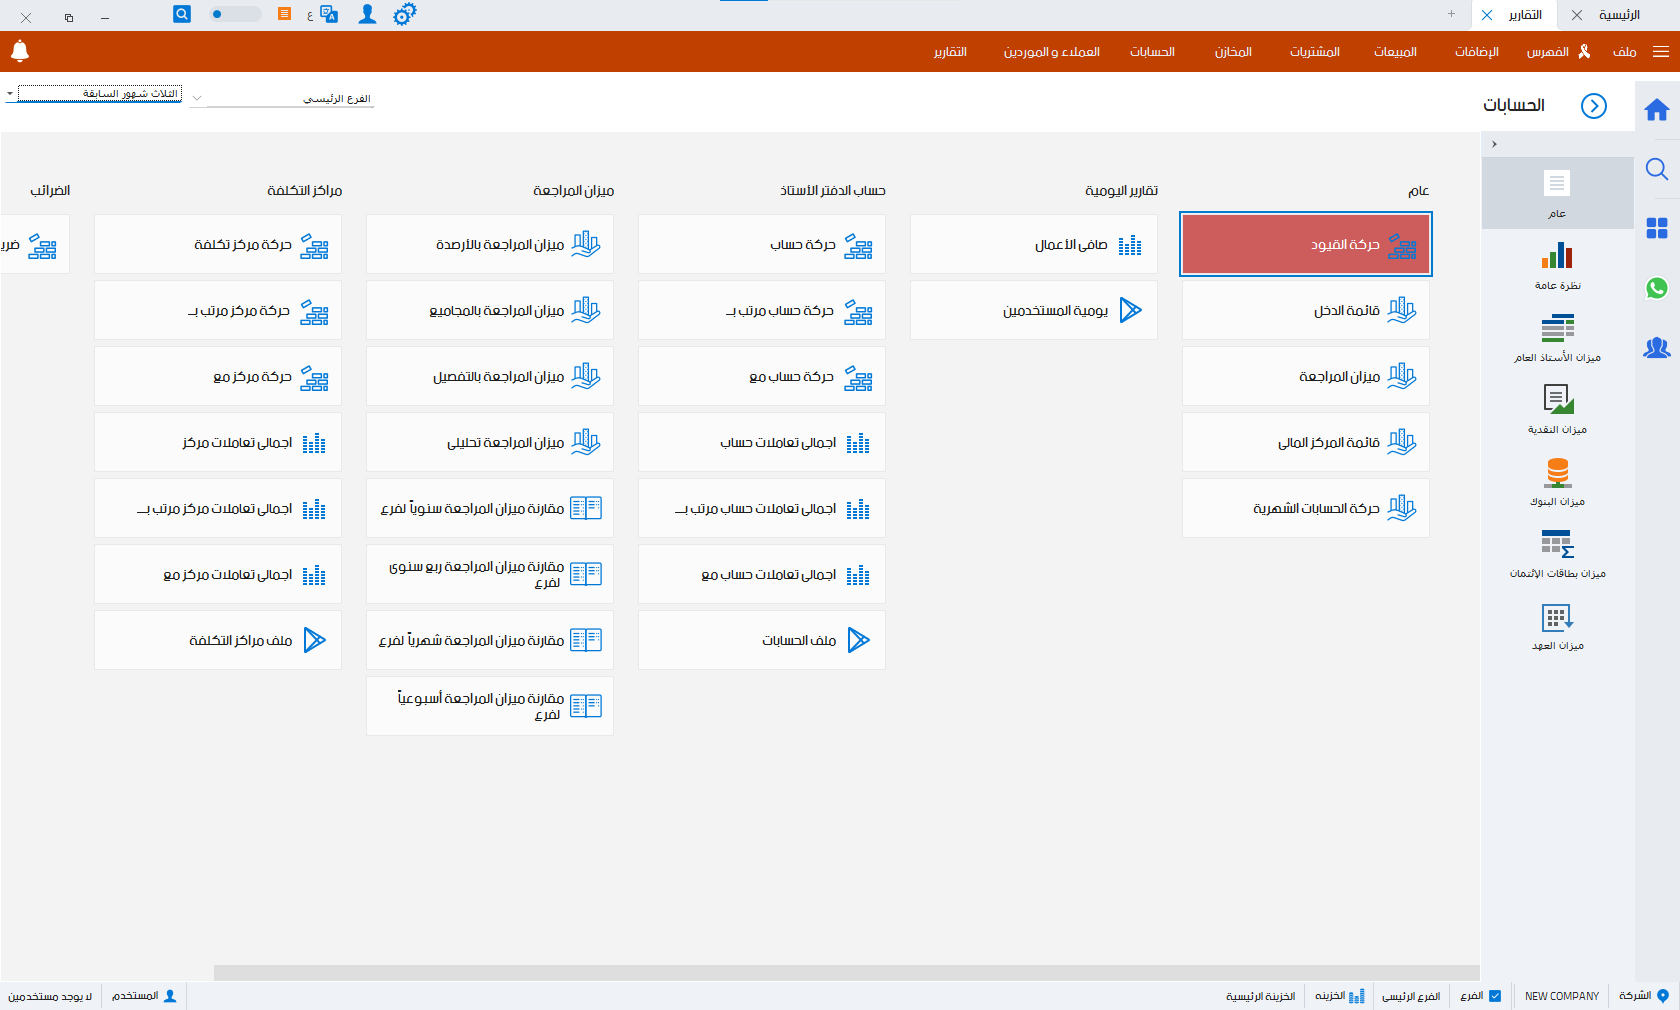The height and width of the screenshot is (1010, 1680).
Task: Click the notification bell icon
Action: click(20, 51)
